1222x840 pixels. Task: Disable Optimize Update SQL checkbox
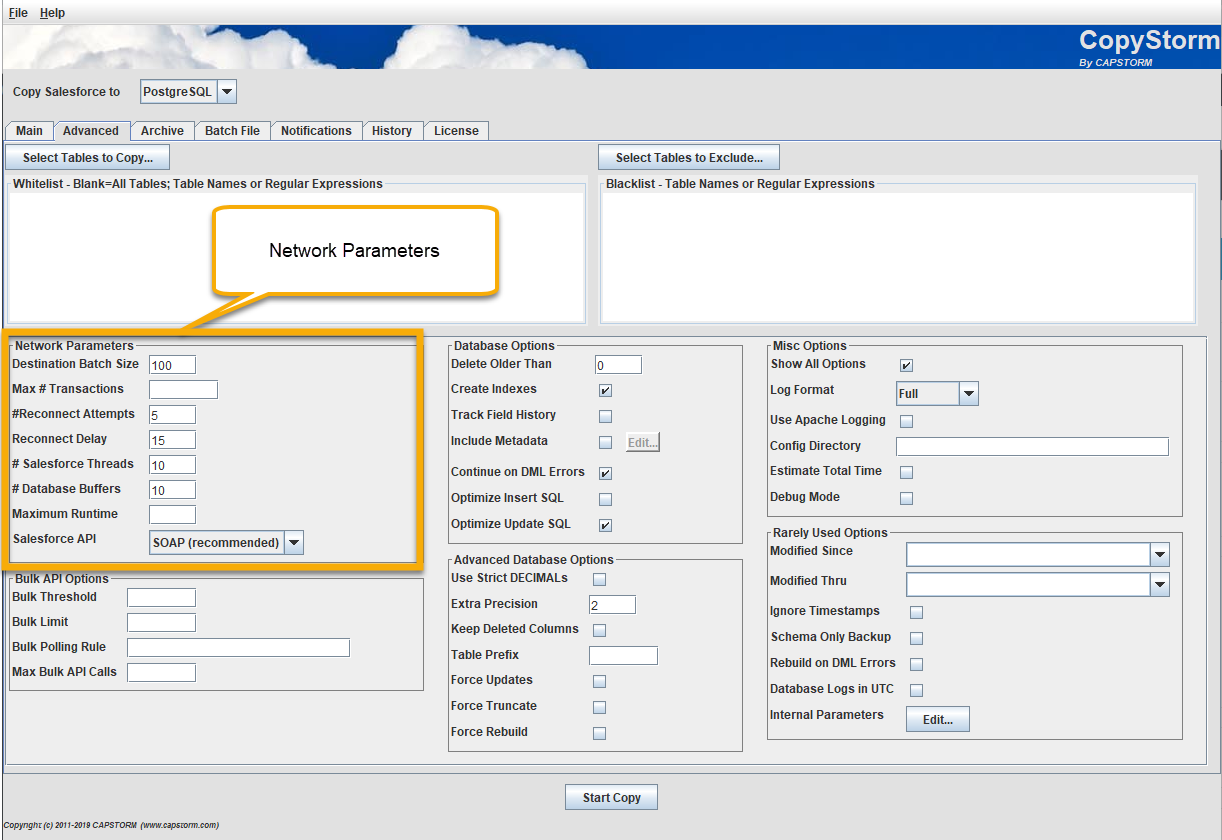coord(605,525)
